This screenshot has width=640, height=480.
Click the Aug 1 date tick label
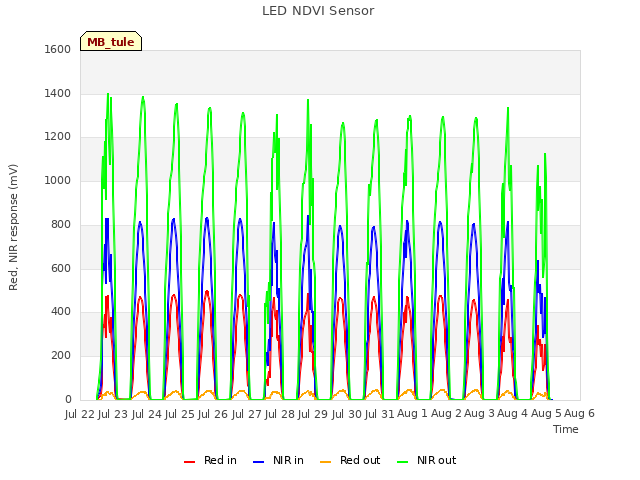tap(412, 414)
